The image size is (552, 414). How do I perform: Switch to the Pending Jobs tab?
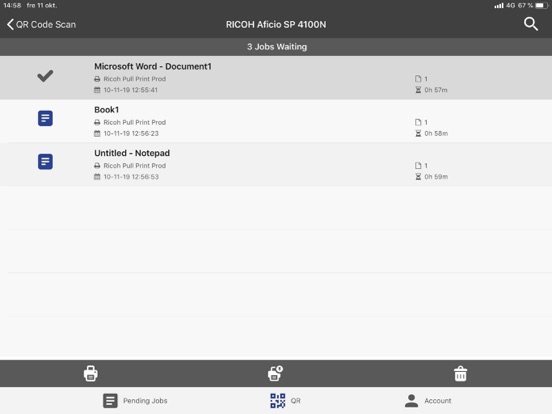point(135,401)
